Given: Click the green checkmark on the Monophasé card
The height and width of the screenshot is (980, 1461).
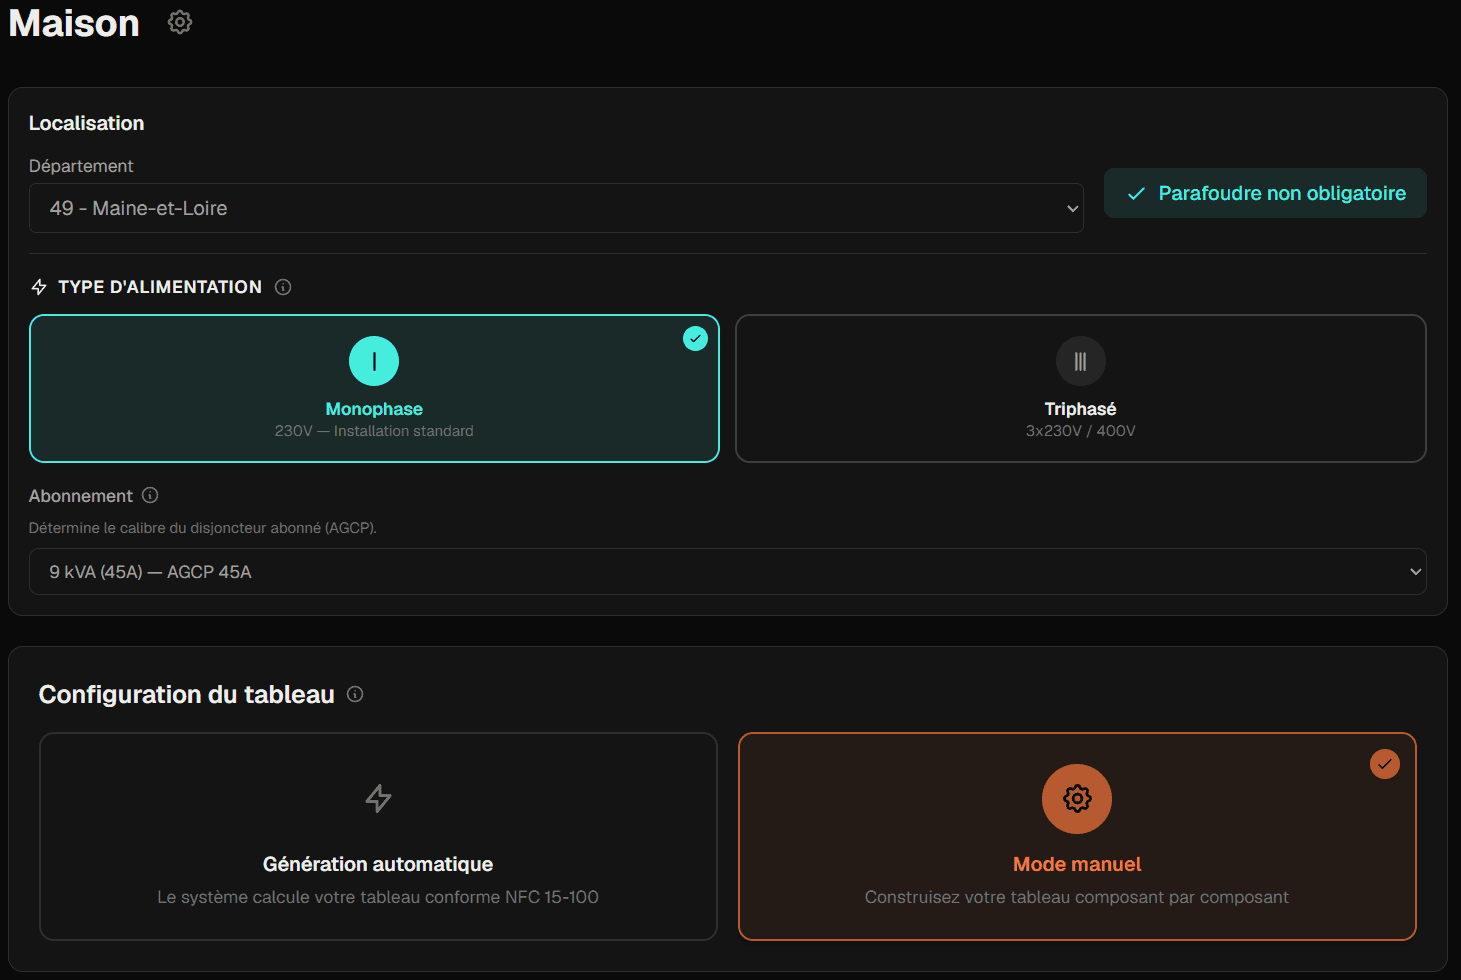Looking at the screenshot, I should point(695,338).
